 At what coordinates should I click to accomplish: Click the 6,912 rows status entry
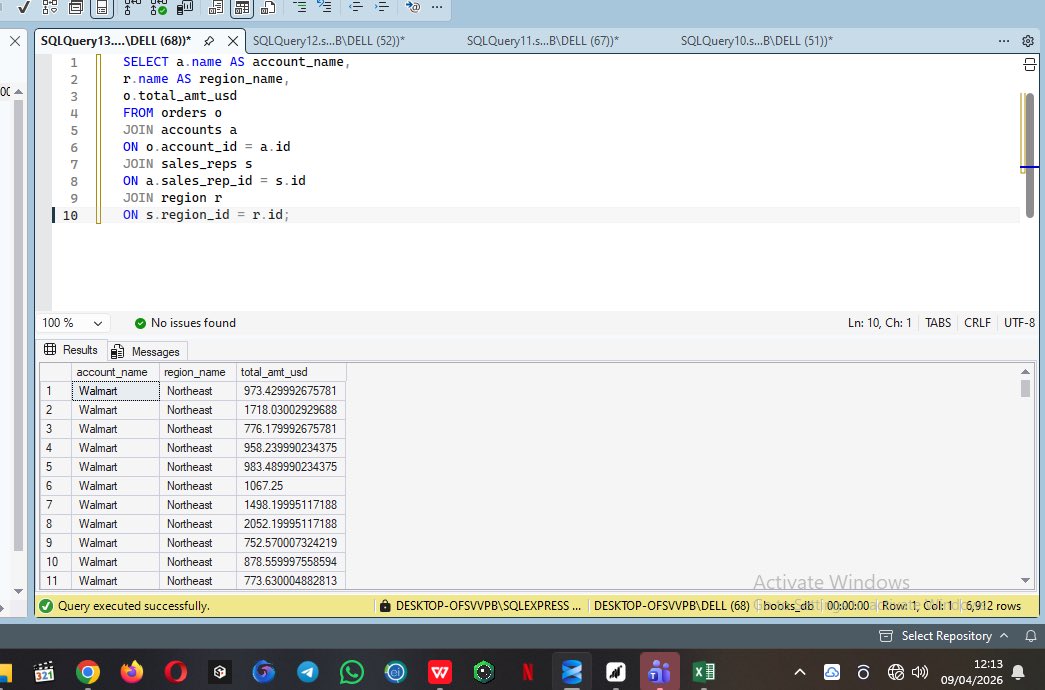pos(993,606)
